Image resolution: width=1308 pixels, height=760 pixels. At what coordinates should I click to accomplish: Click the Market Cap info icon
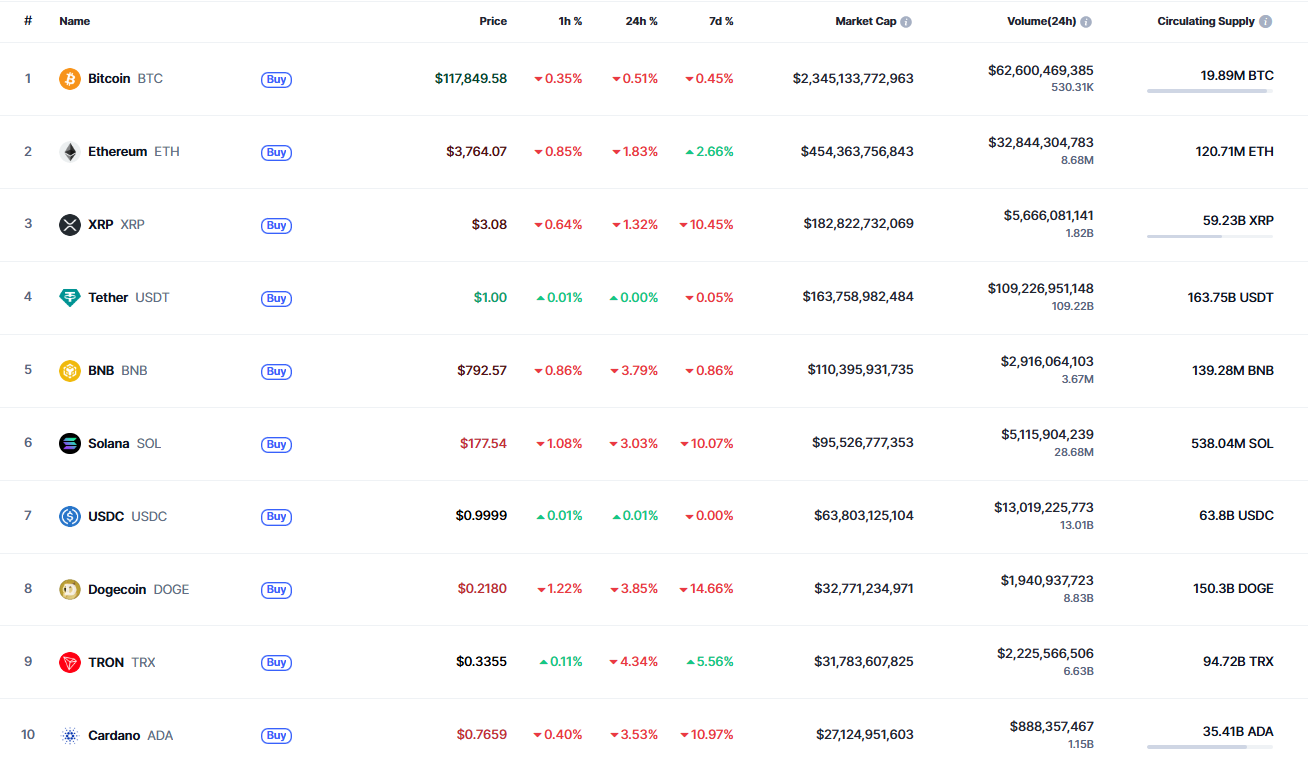point(906,22)
